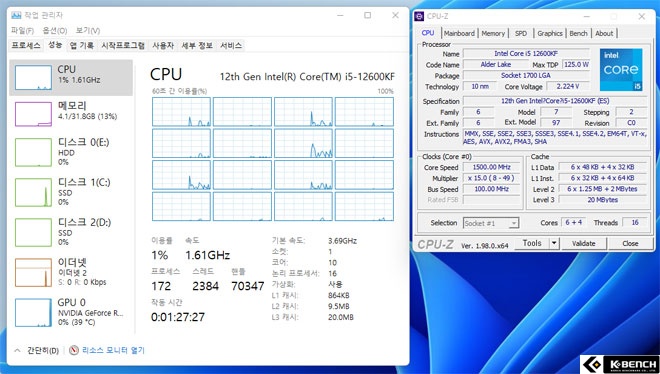Viewport: 660px width, 374px height.
Task: Click the 16 threads value in CPU-Z
Action: pos(635,222)
